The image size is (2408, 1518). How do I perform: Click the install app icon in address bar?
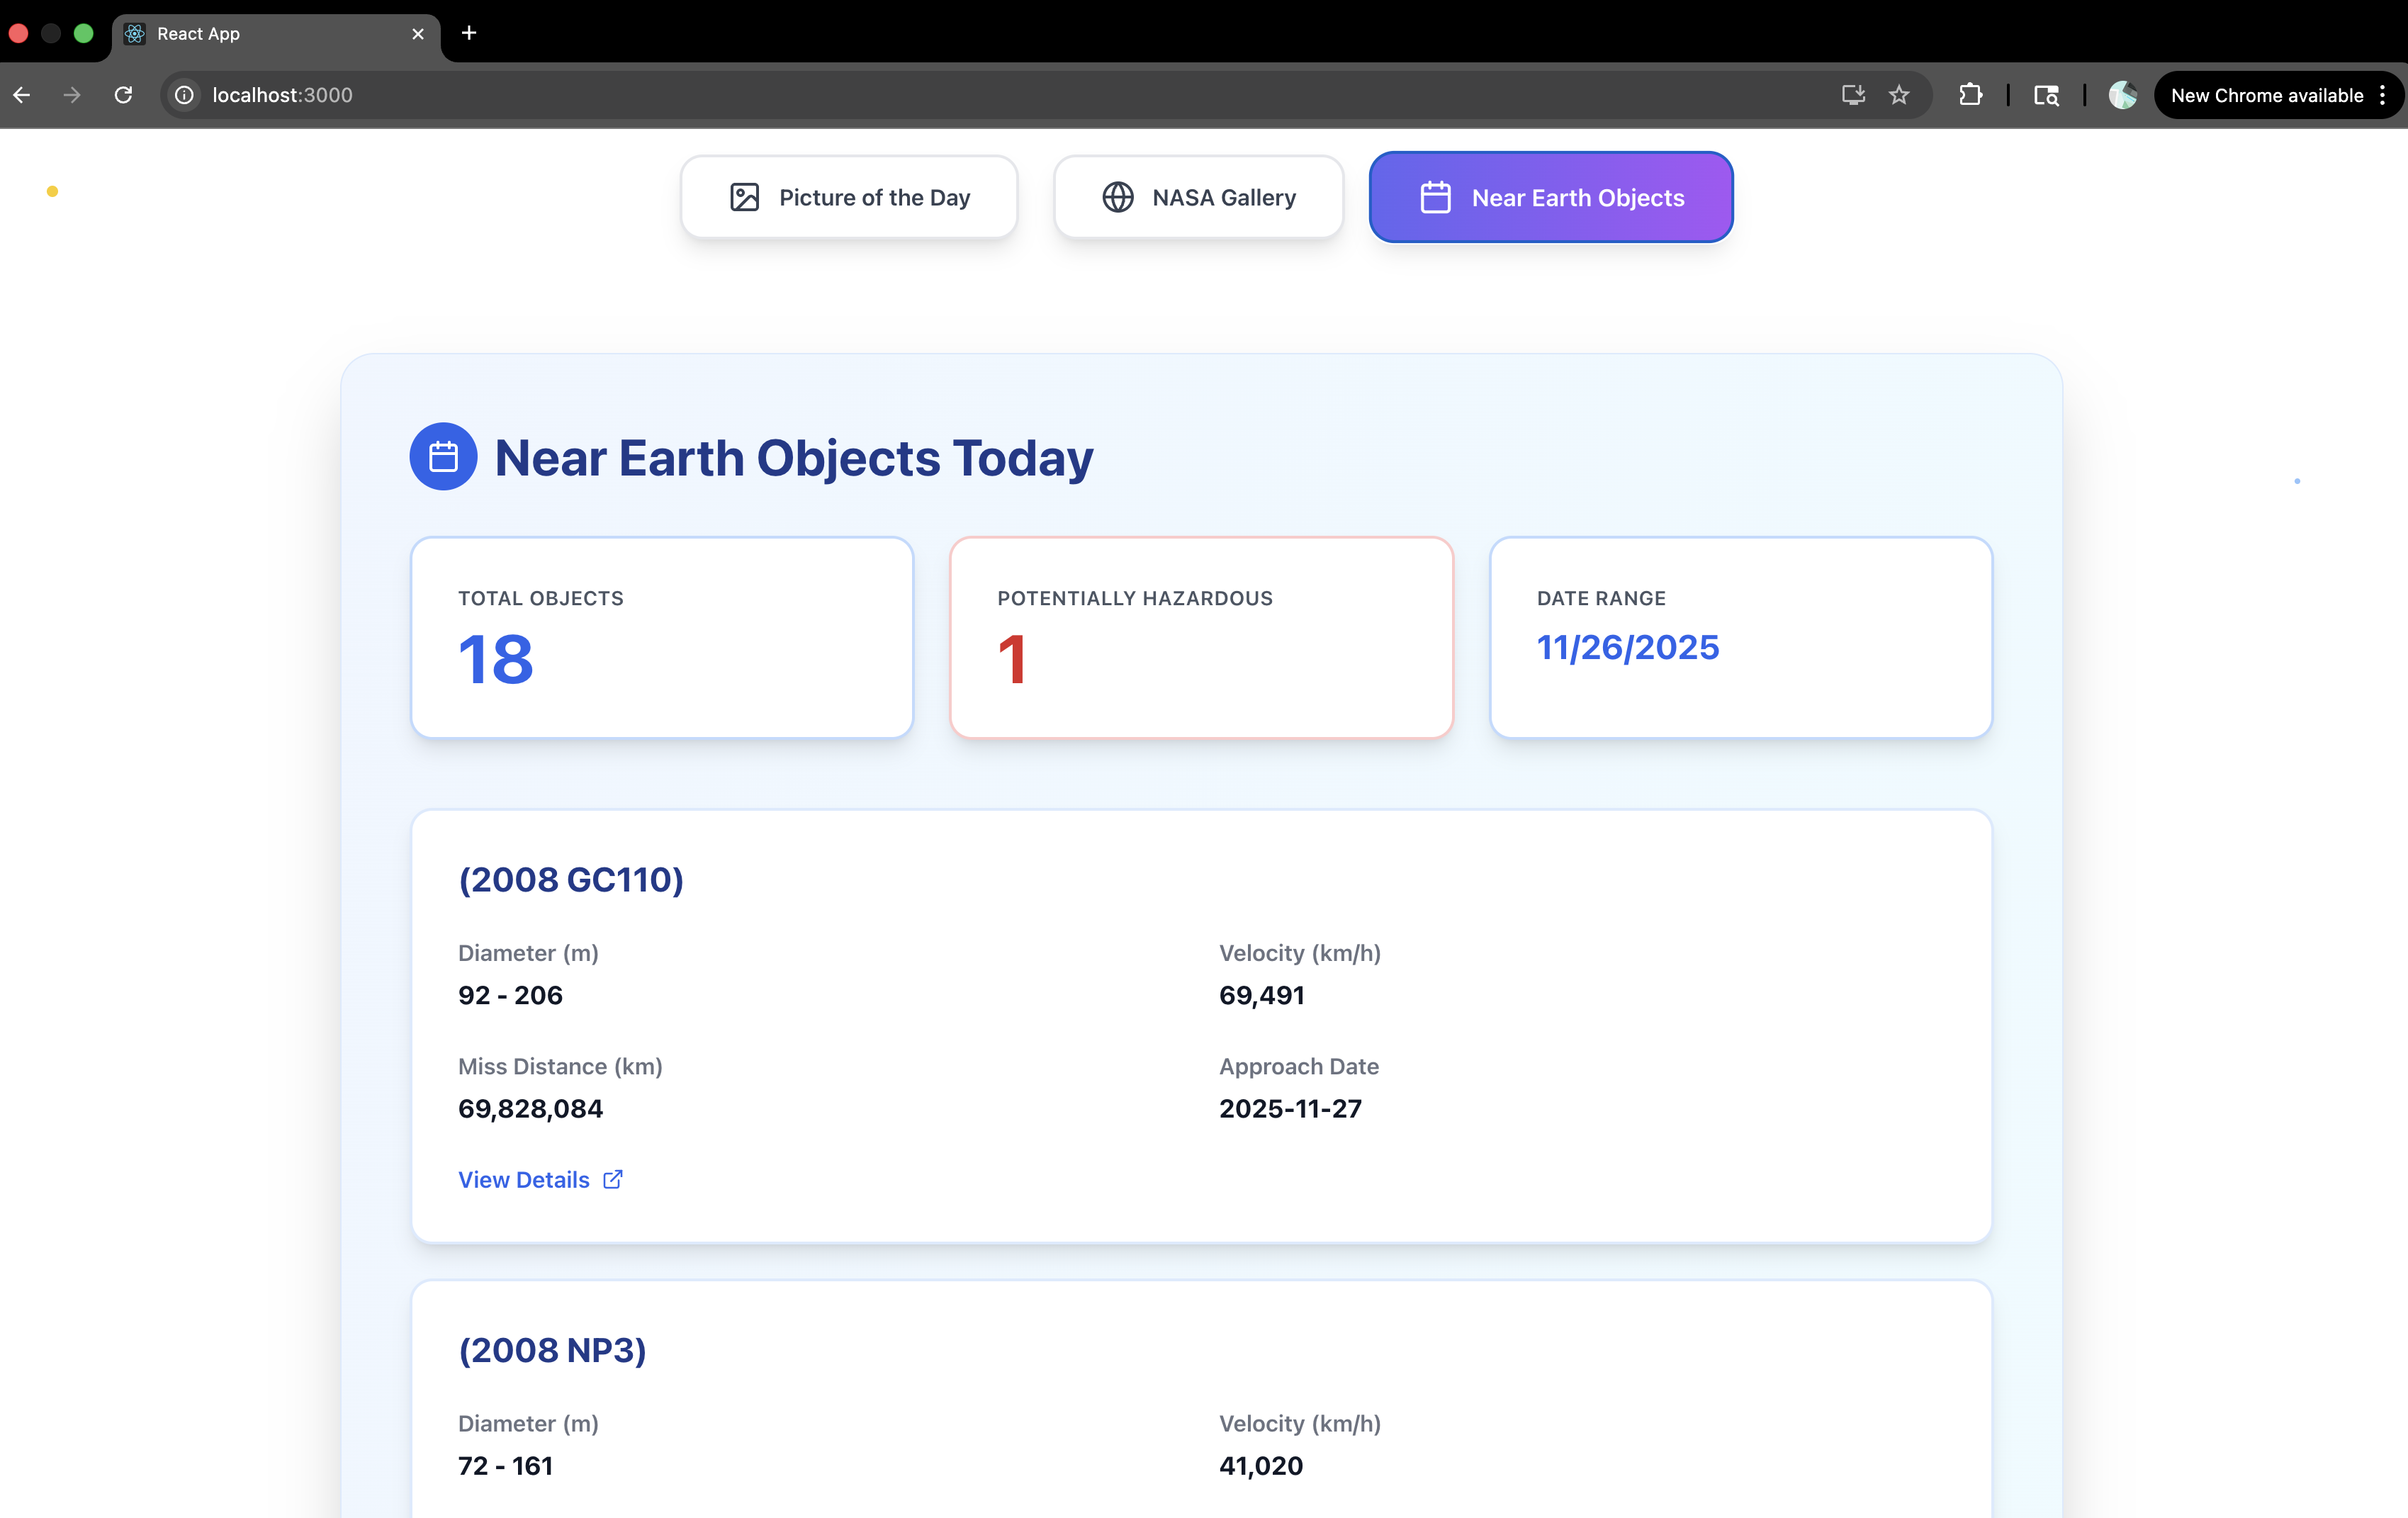pyautogui.click(x=1853, y=95)
